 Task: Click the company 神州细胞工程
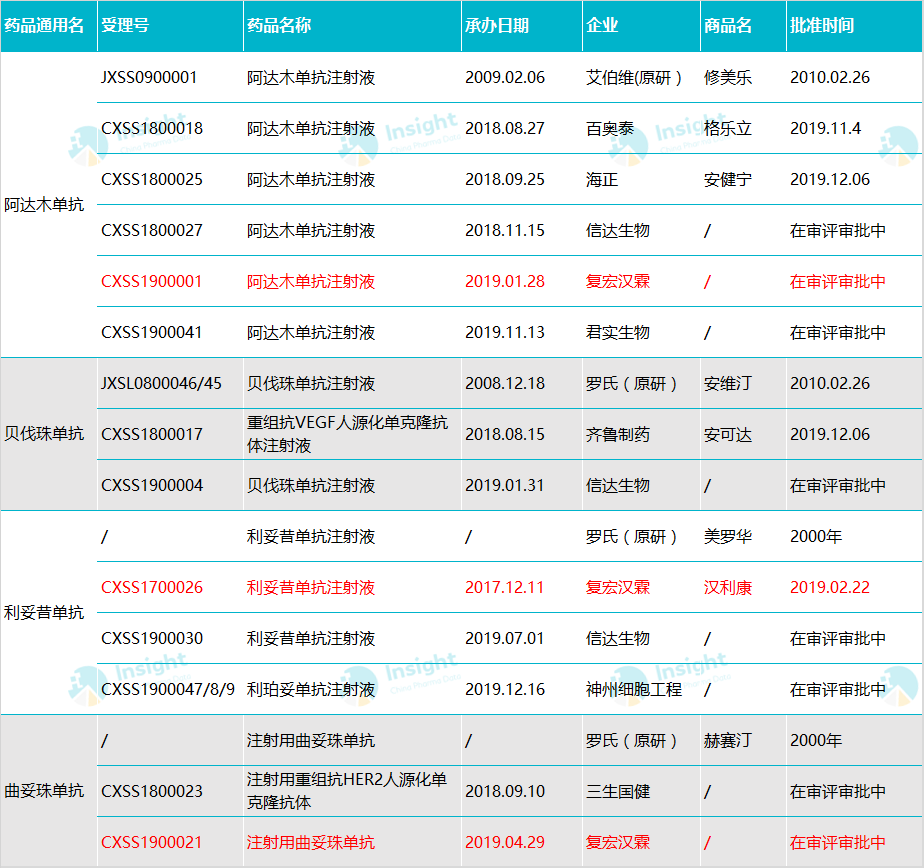point(634,689)
